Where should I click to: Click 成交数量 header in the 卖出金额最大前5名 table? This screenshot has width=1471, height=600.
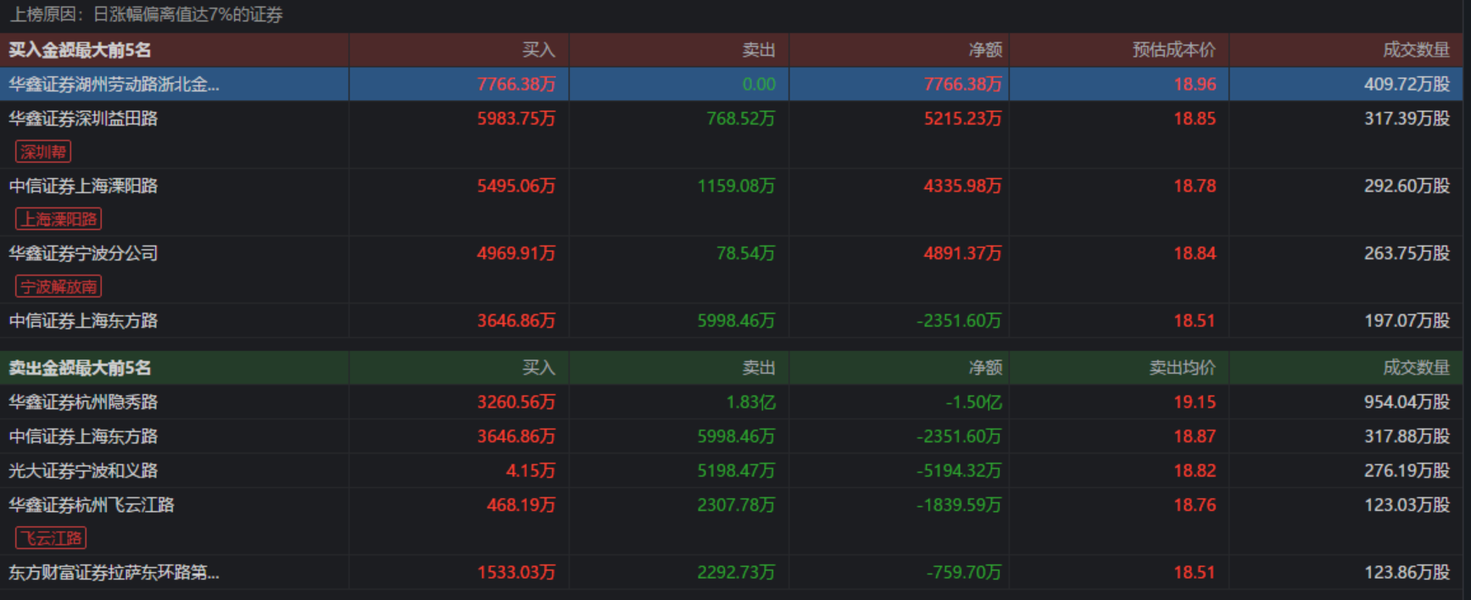tap(1416, 368)
